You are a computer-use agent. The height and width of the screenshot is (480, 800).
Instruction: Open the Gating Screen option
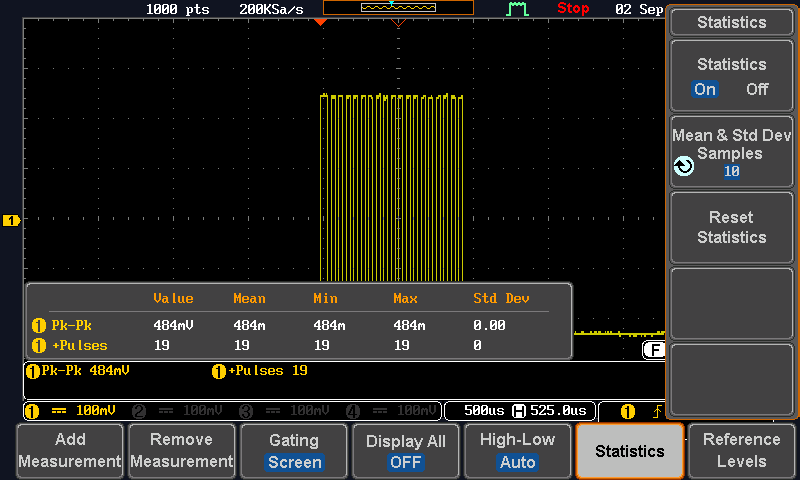[x=294, y=451]
